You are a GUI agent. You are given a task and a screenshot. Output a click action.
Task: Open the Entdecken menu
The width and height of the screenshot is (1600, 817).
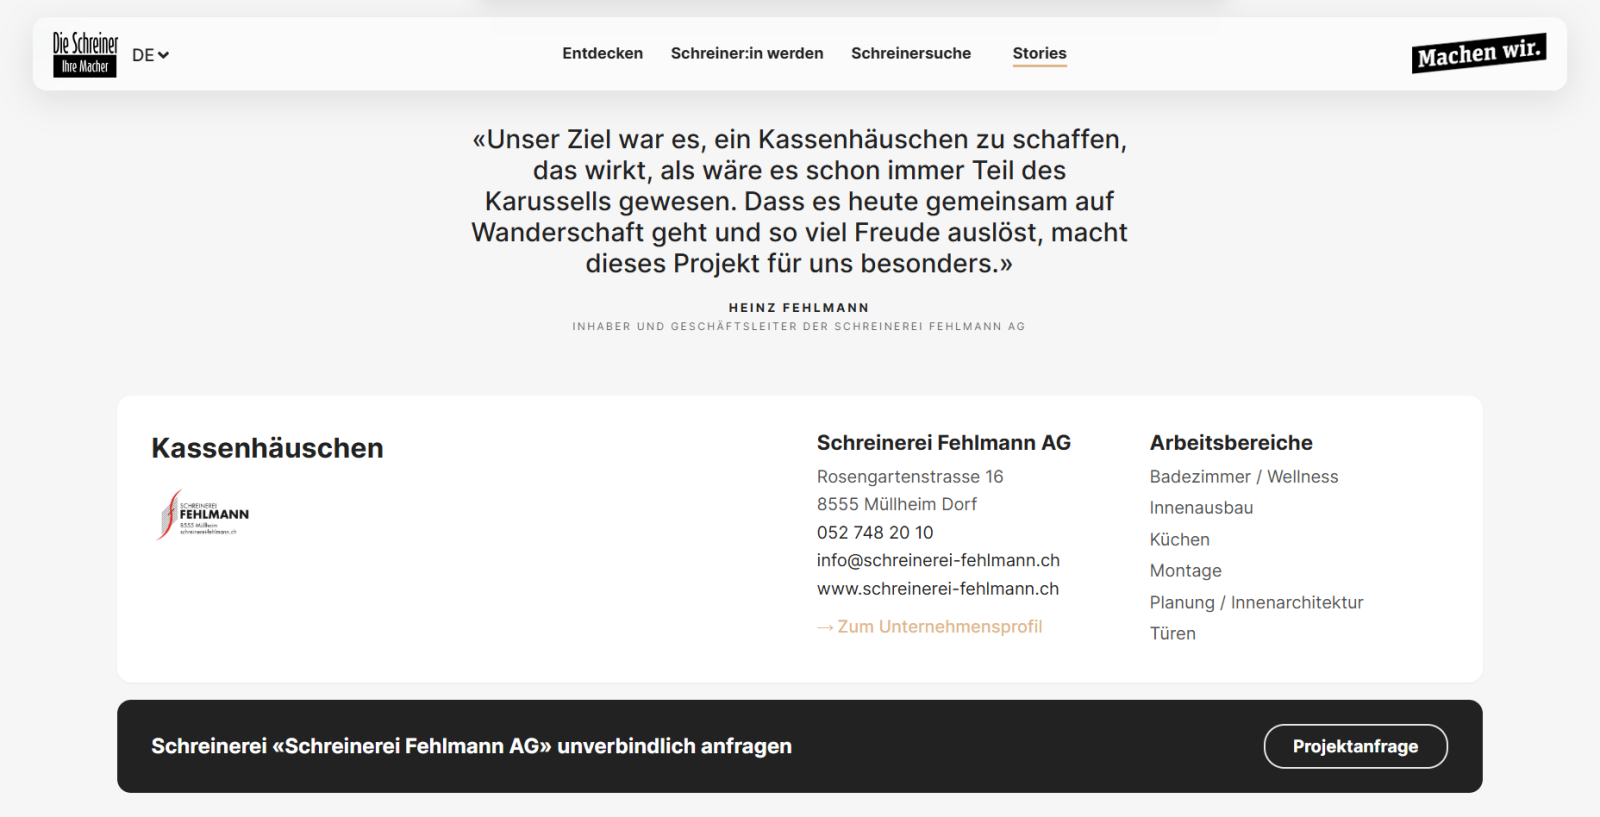[602, 53]
